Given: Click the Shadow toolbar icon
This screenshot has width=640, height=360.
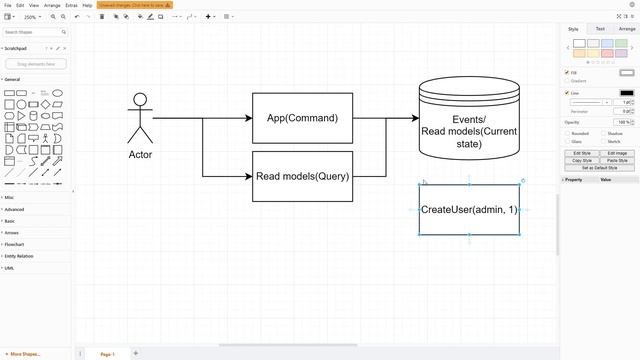Looking at the screenshot, I should [161, 17].
